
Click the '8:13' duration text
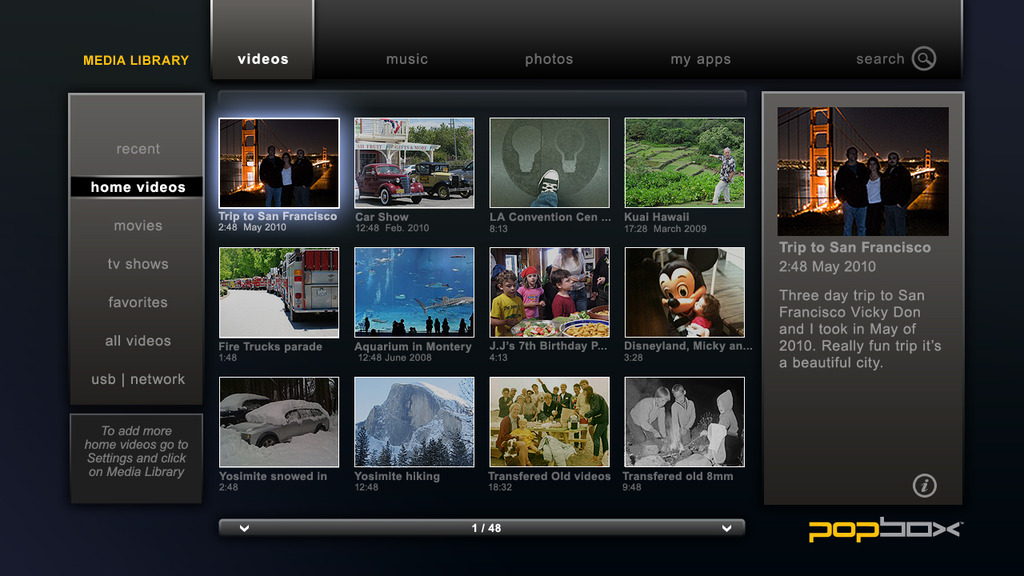[x=498, y=229]
